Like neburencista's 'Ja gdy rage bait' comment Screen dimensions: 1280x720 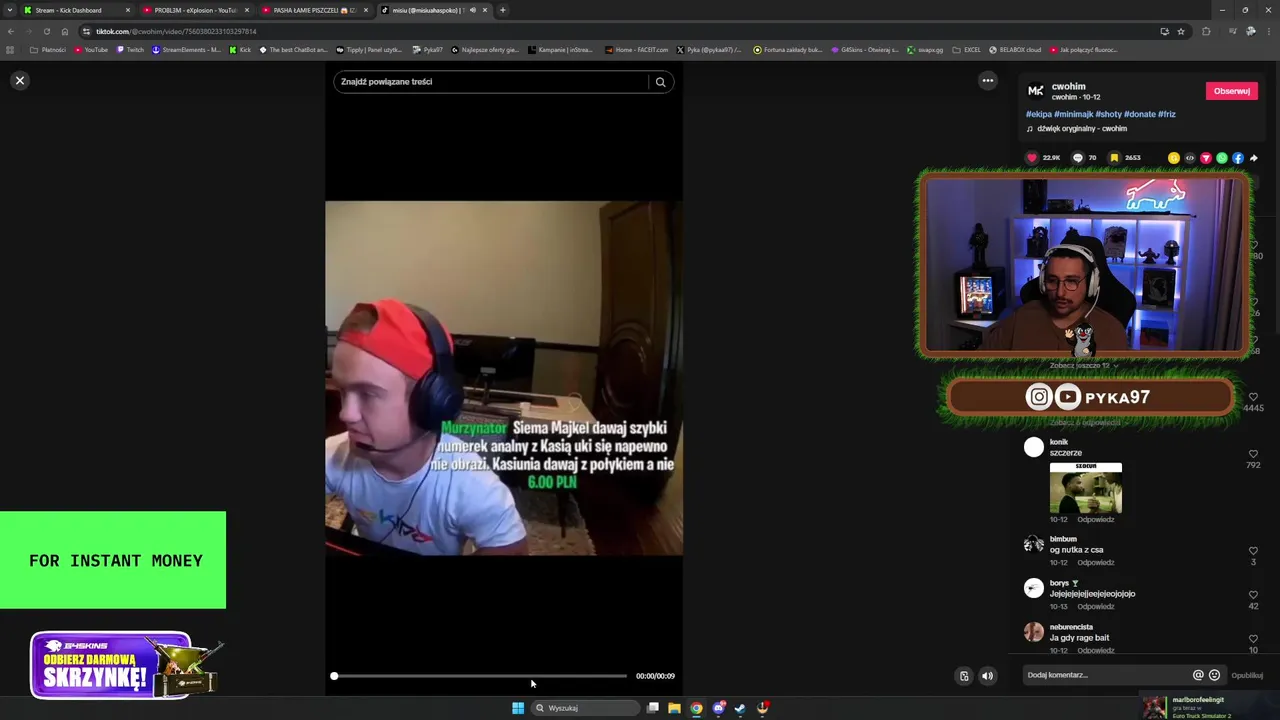pyautogui.click(x=1253, y=638)
